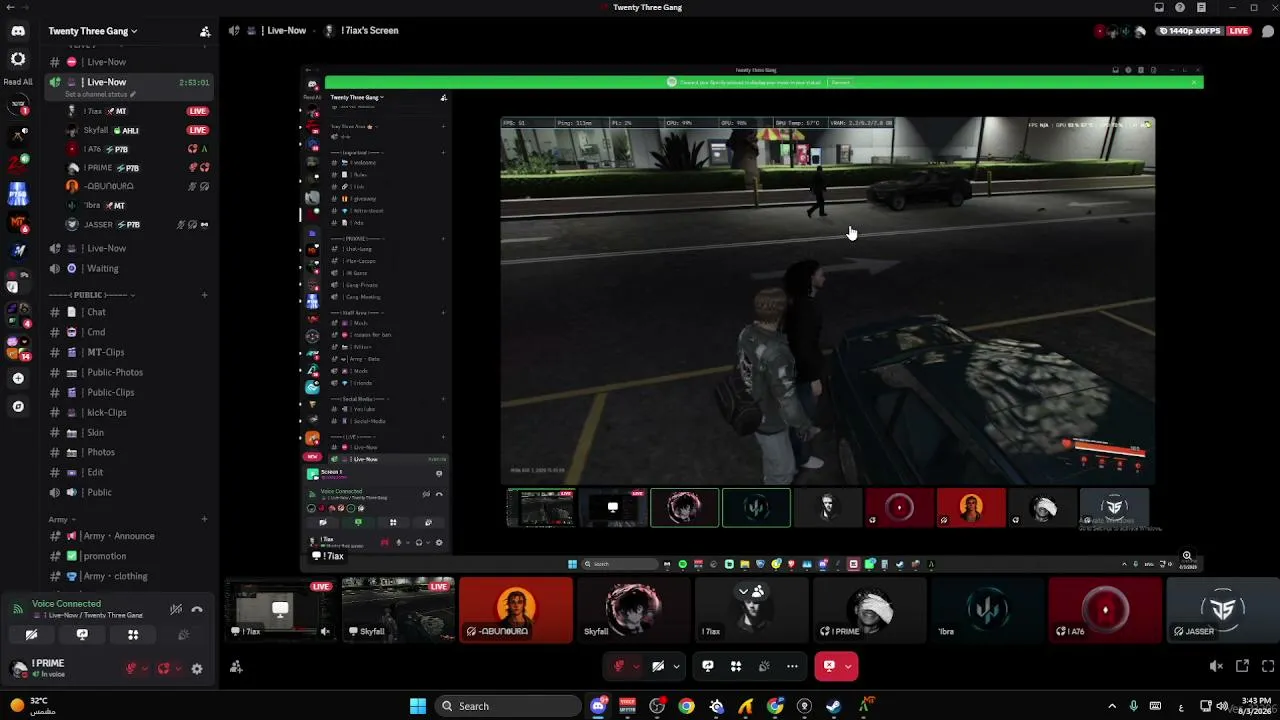
Task: Collapse the PUBLIC channel category
Action: click(x=89, y=295)
